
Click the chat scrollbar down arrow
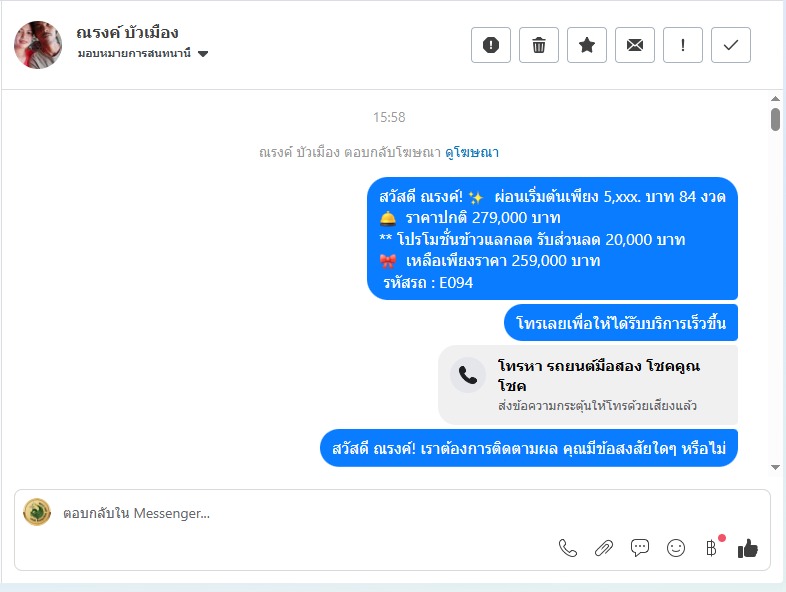pyautogui.click(x=775, y=467)
